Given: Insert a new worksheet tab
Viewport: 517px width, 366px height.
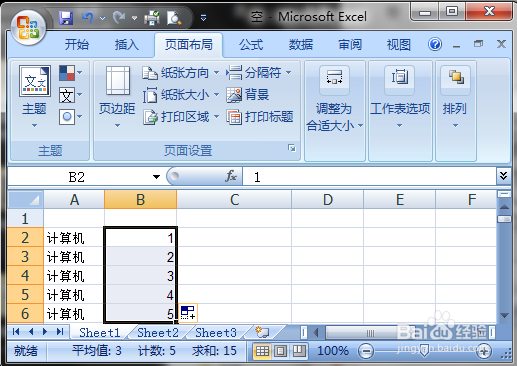Looking at the screenshot, I should (x=262, y=332).
